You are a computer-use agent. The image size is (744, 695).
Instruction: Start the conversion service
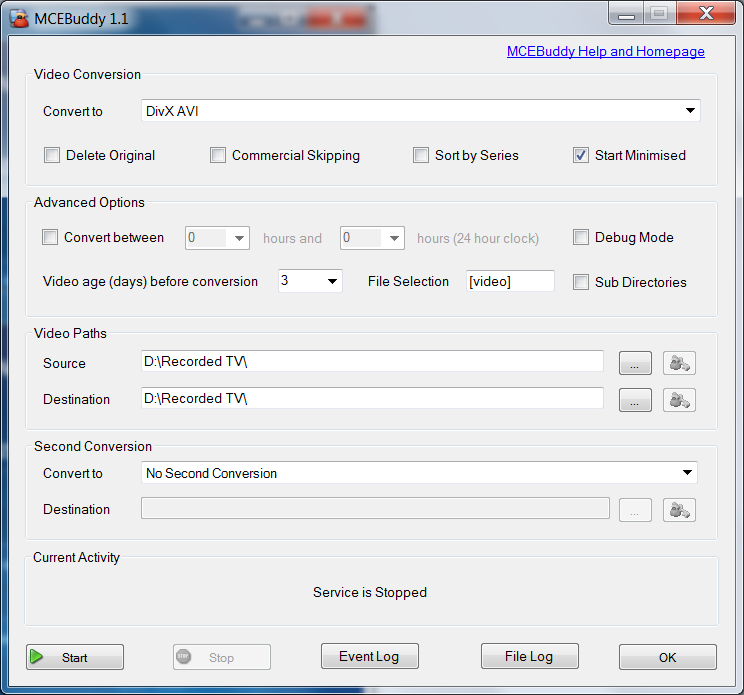(75, 657)
